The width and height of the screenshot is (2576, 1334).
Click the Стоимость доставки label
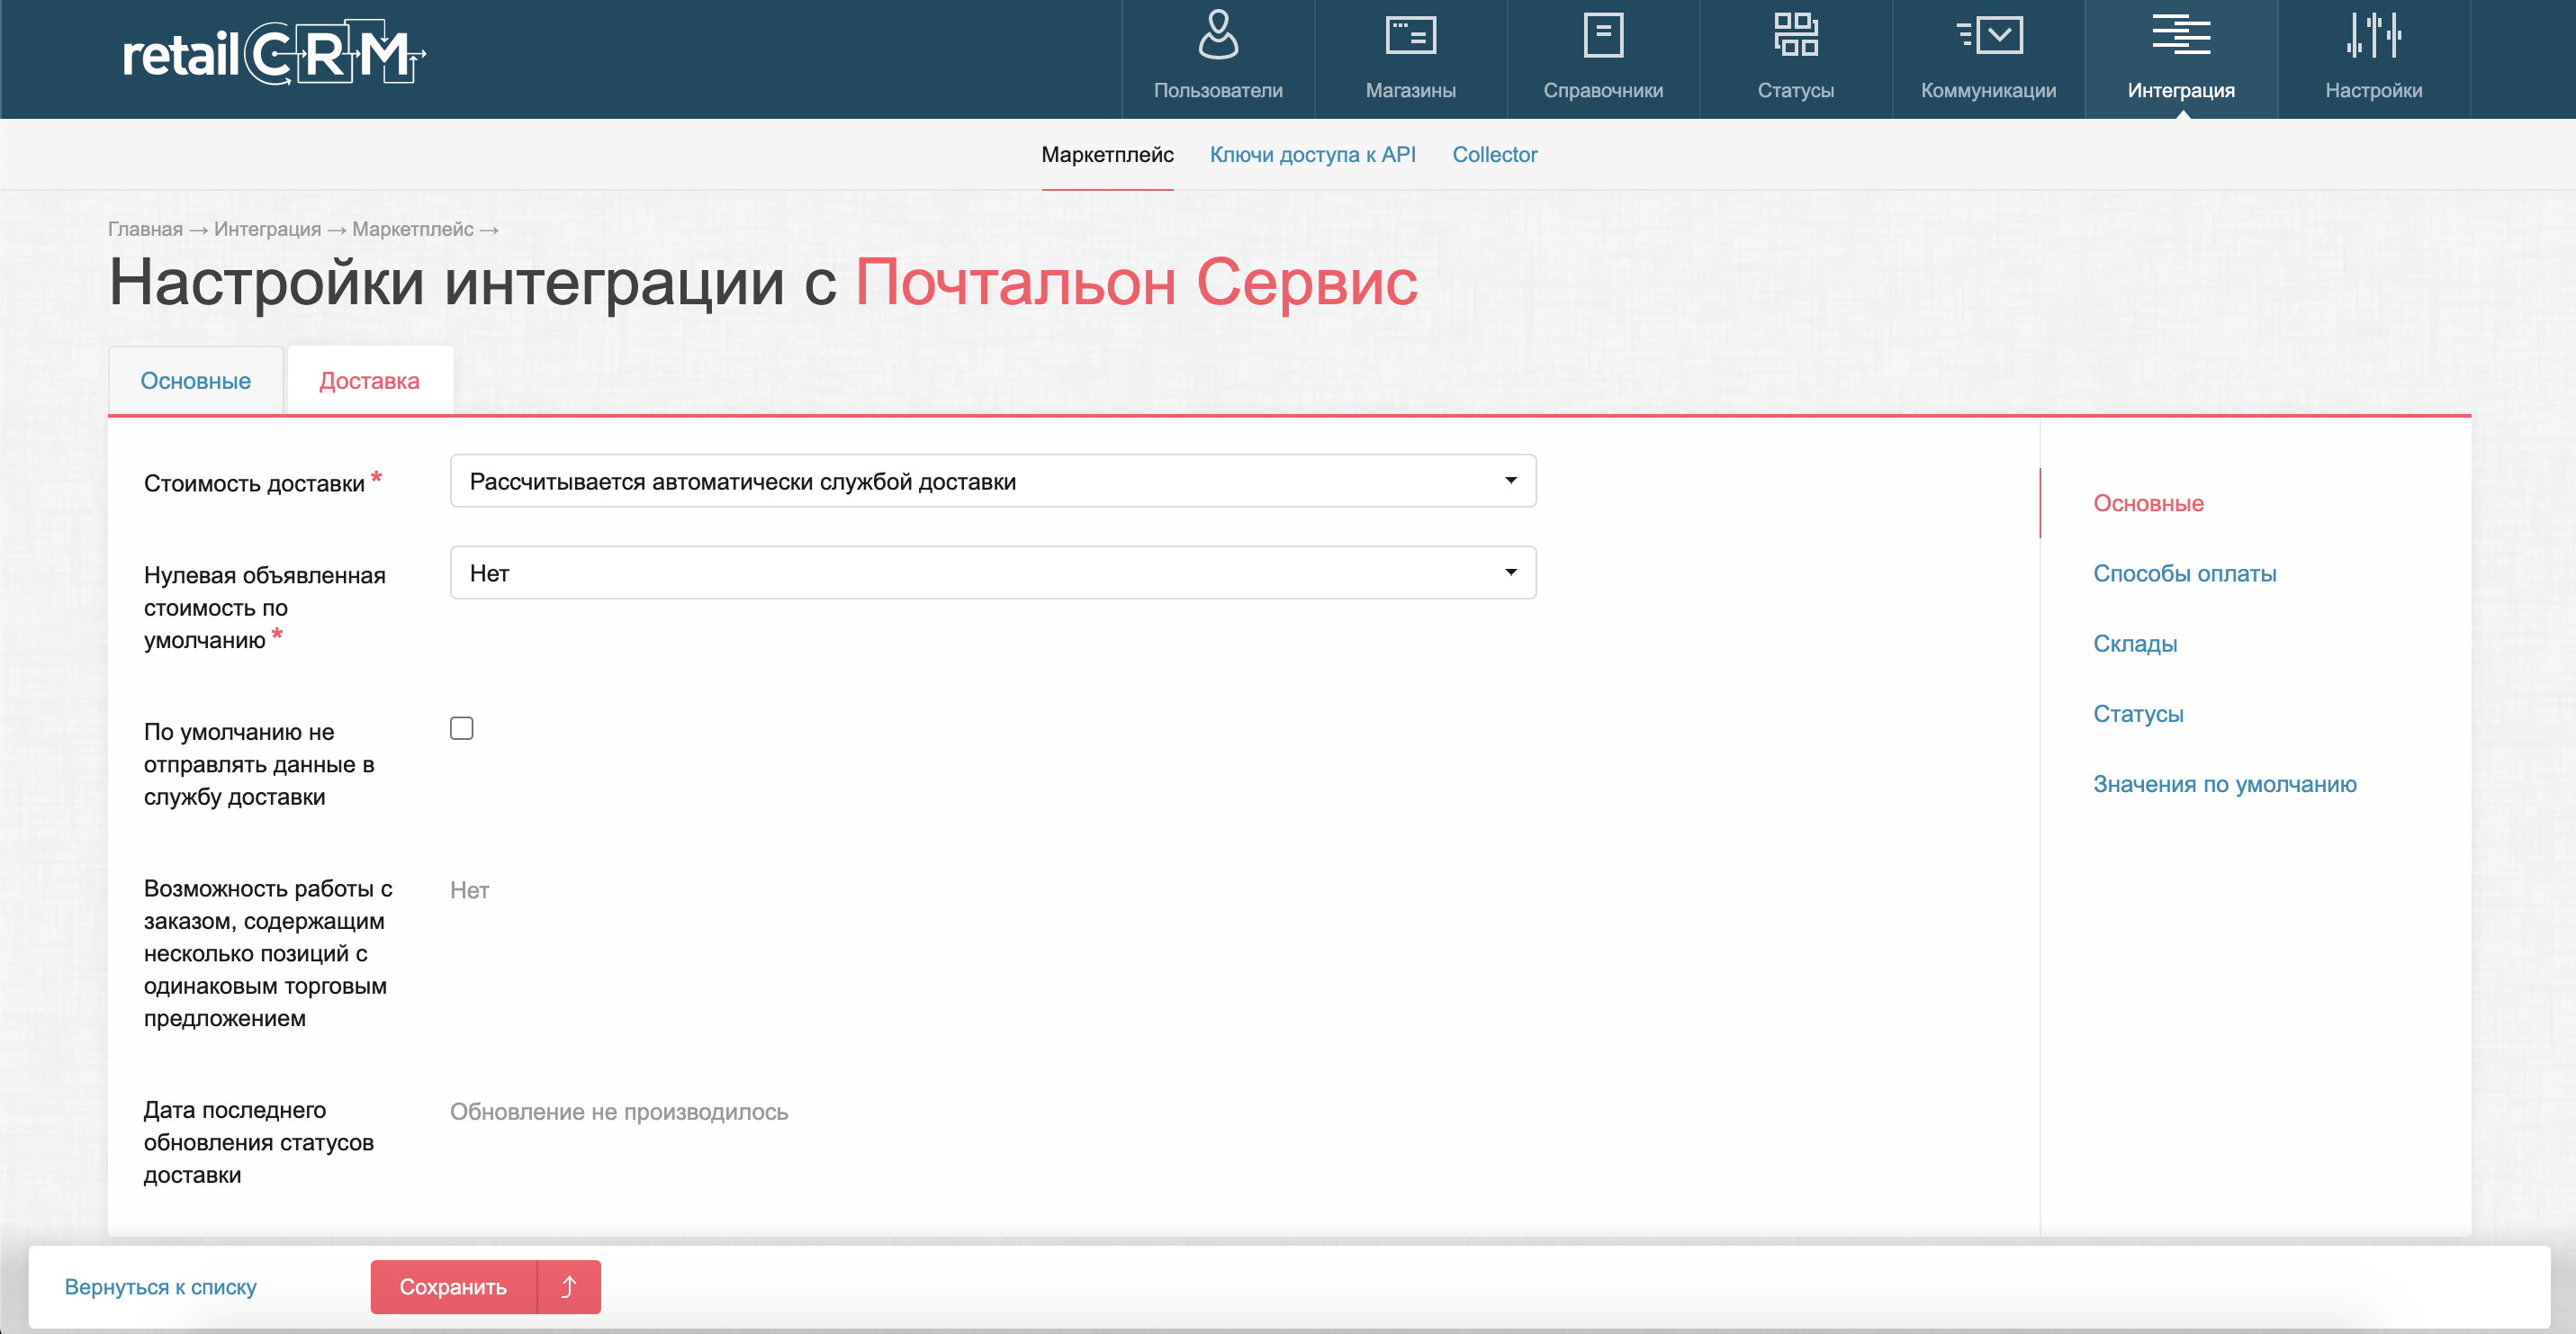[x=254, y=483]
